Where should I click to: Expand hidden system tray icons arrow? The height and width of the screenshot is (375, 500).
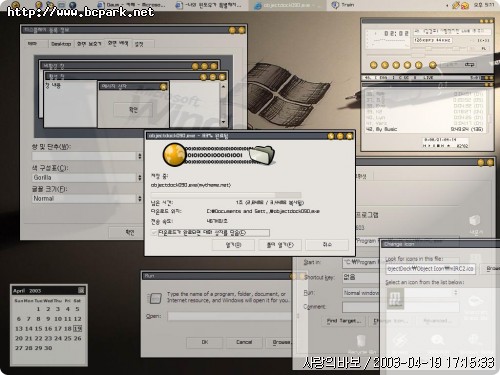coord(447,5)
